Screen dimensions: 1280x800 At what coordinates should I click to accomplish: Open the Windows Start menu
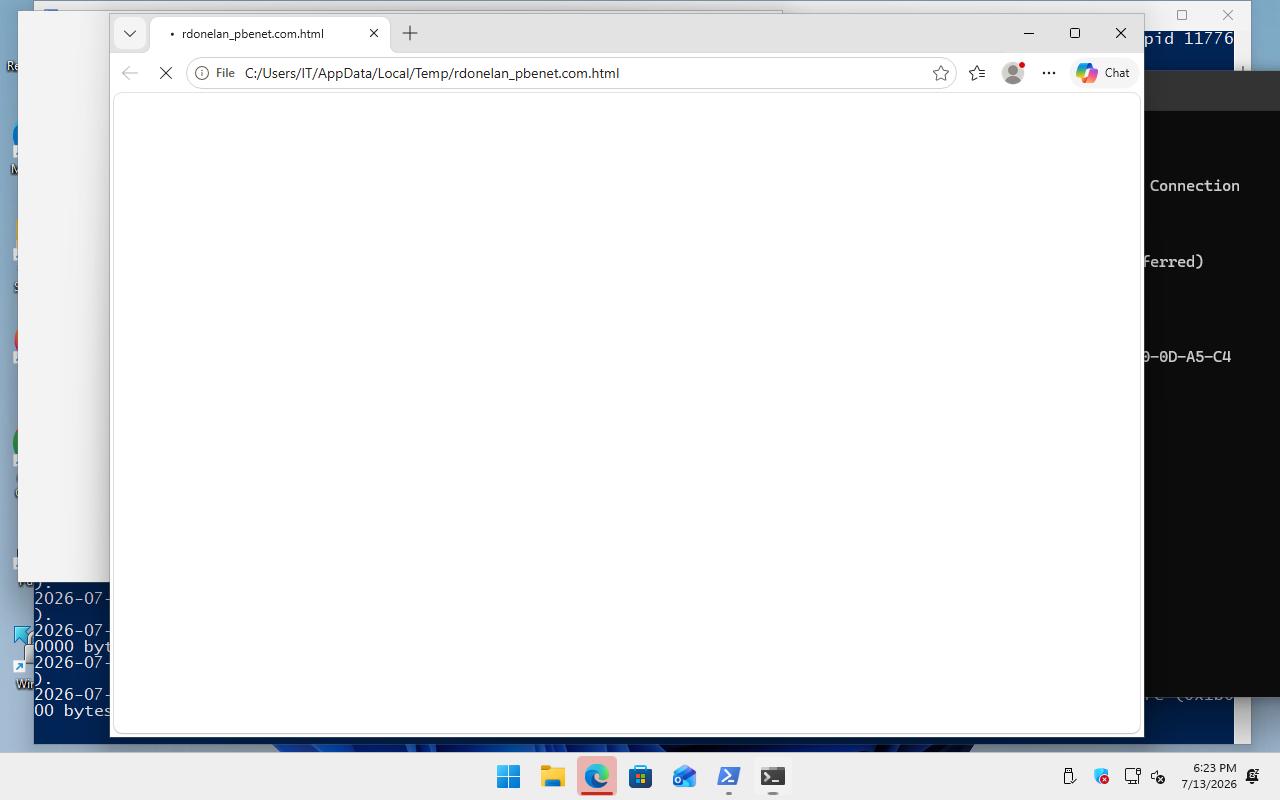coord(509,777)
